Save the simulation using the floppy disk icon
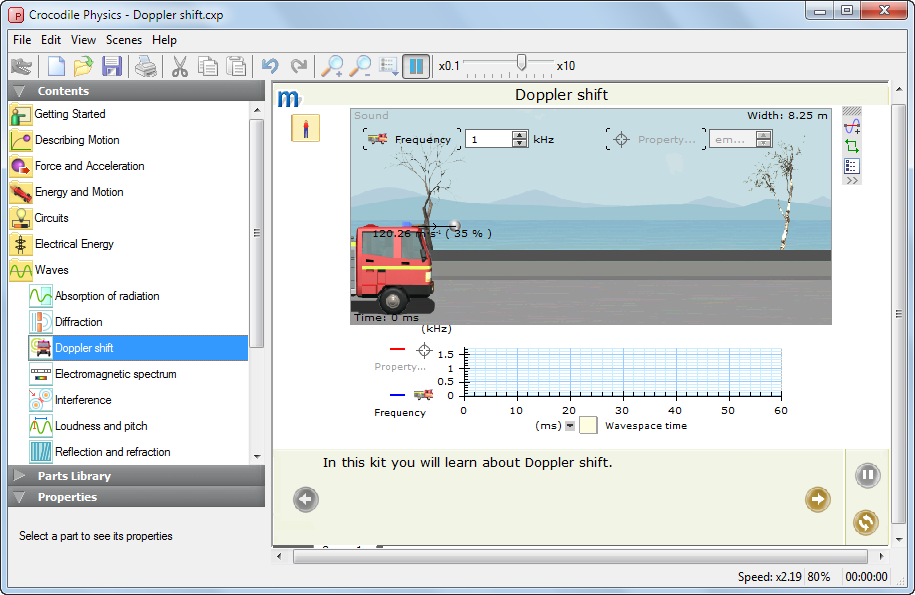The width and height of the screenshot is (915, 595). (111, 66)
